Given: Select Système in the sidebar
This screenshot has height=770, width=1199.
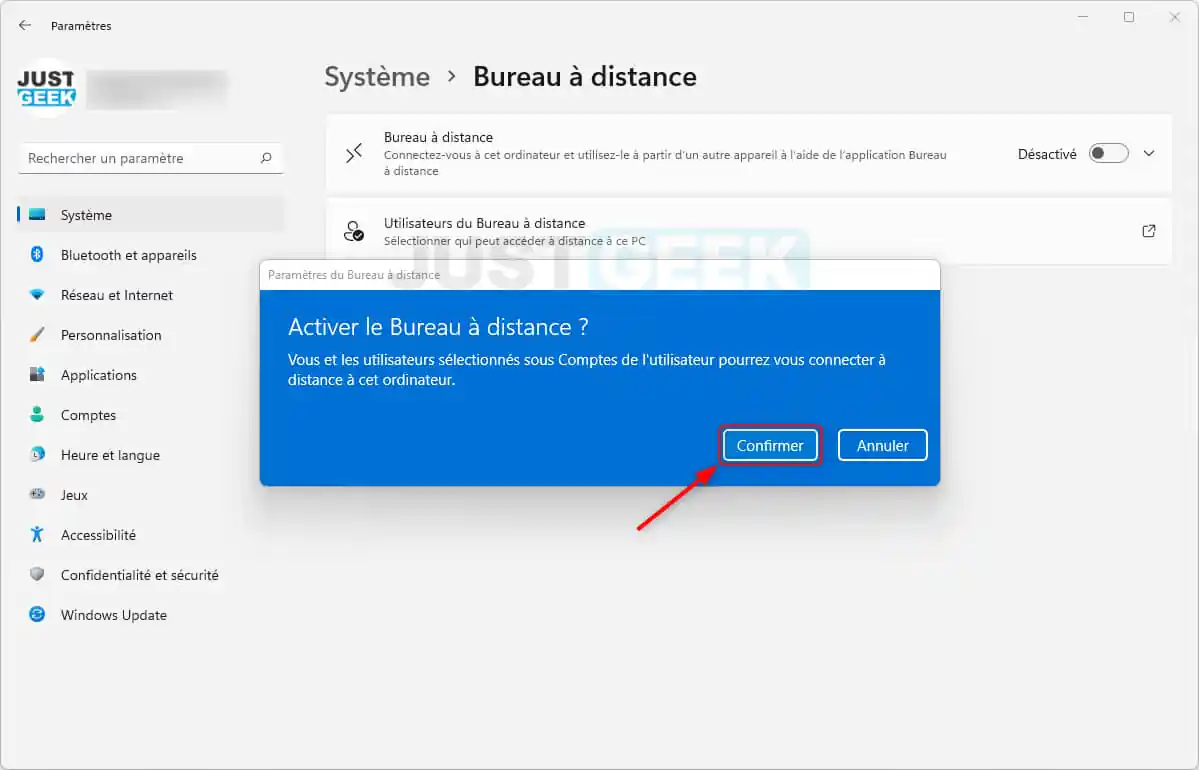Looking at the screenshot, I should 150,215.
